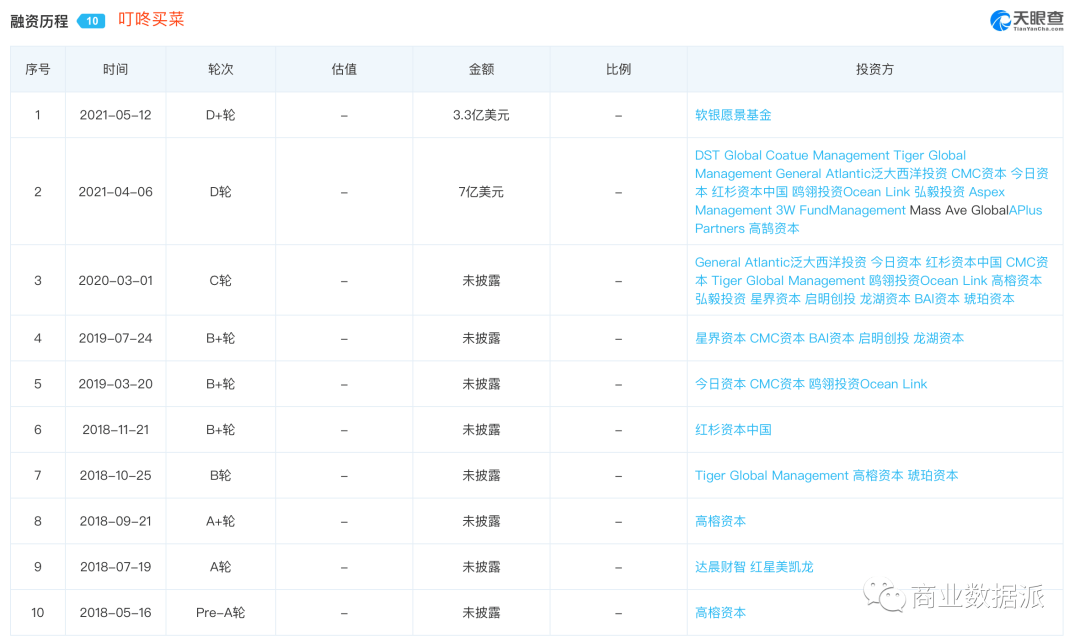Open 今日资本 link in the 2020-03-01 row

[895, 262]
